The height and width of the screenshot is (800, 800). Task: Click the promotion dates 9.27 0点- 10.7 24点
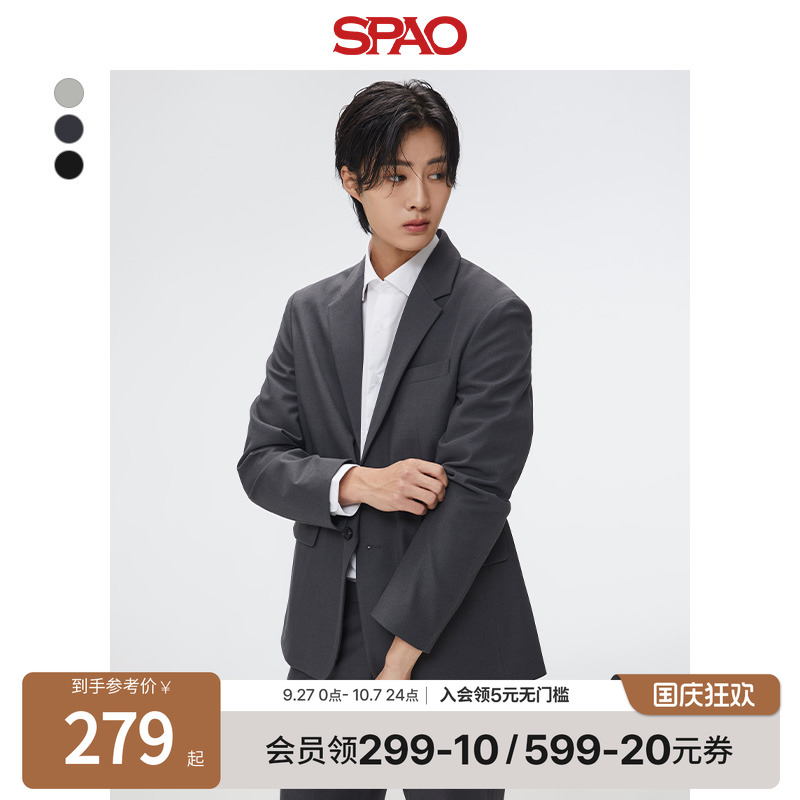click(351, 695)
